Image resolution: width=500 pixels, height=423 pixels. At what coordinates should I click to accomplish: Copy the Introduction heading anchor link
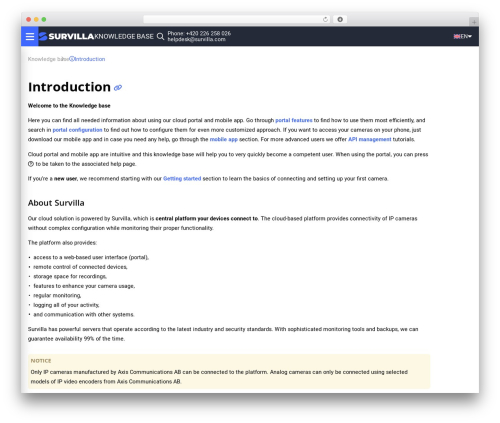click(x=118, y=88)
